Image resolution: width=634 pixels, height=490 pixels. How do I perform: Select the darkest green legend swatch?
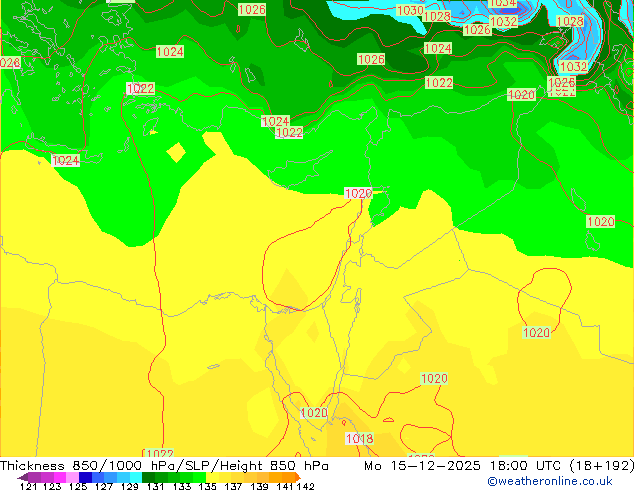(148, 477)
